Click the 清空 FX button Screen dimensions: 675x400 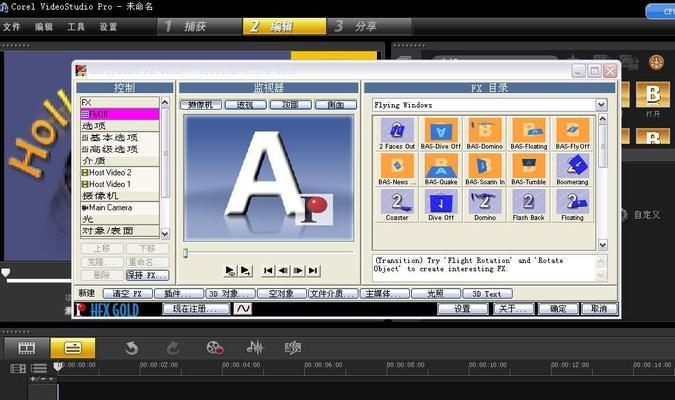click(127, 294)
